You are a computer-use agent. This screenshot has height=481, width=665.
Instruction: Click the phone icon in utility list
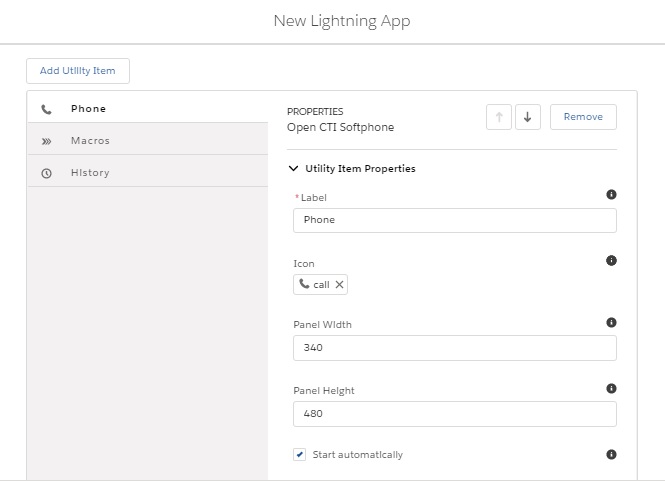(x=46, y=109)
